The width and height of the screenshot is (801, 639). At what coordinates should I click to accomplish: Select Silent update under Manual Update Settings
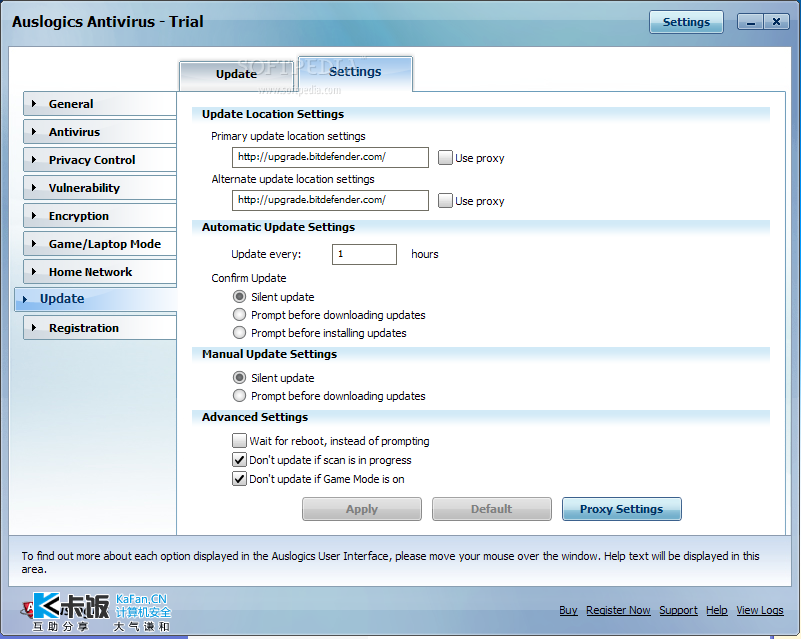[239, 377]
